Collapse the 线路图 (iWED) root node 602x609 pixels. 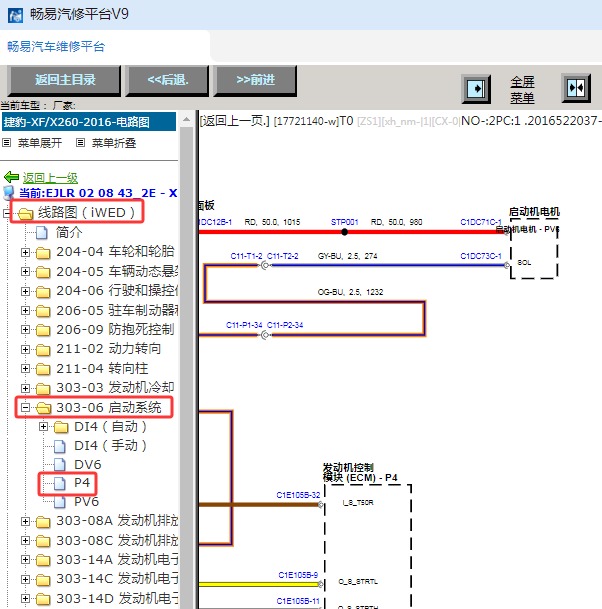(x=6, y=213)
